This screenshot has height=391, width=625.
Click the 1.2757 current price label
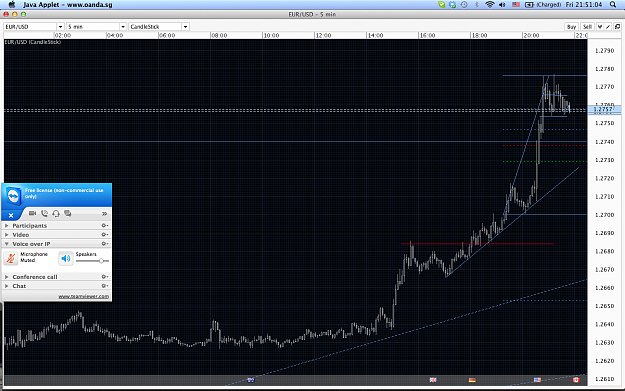coord(603,109)
